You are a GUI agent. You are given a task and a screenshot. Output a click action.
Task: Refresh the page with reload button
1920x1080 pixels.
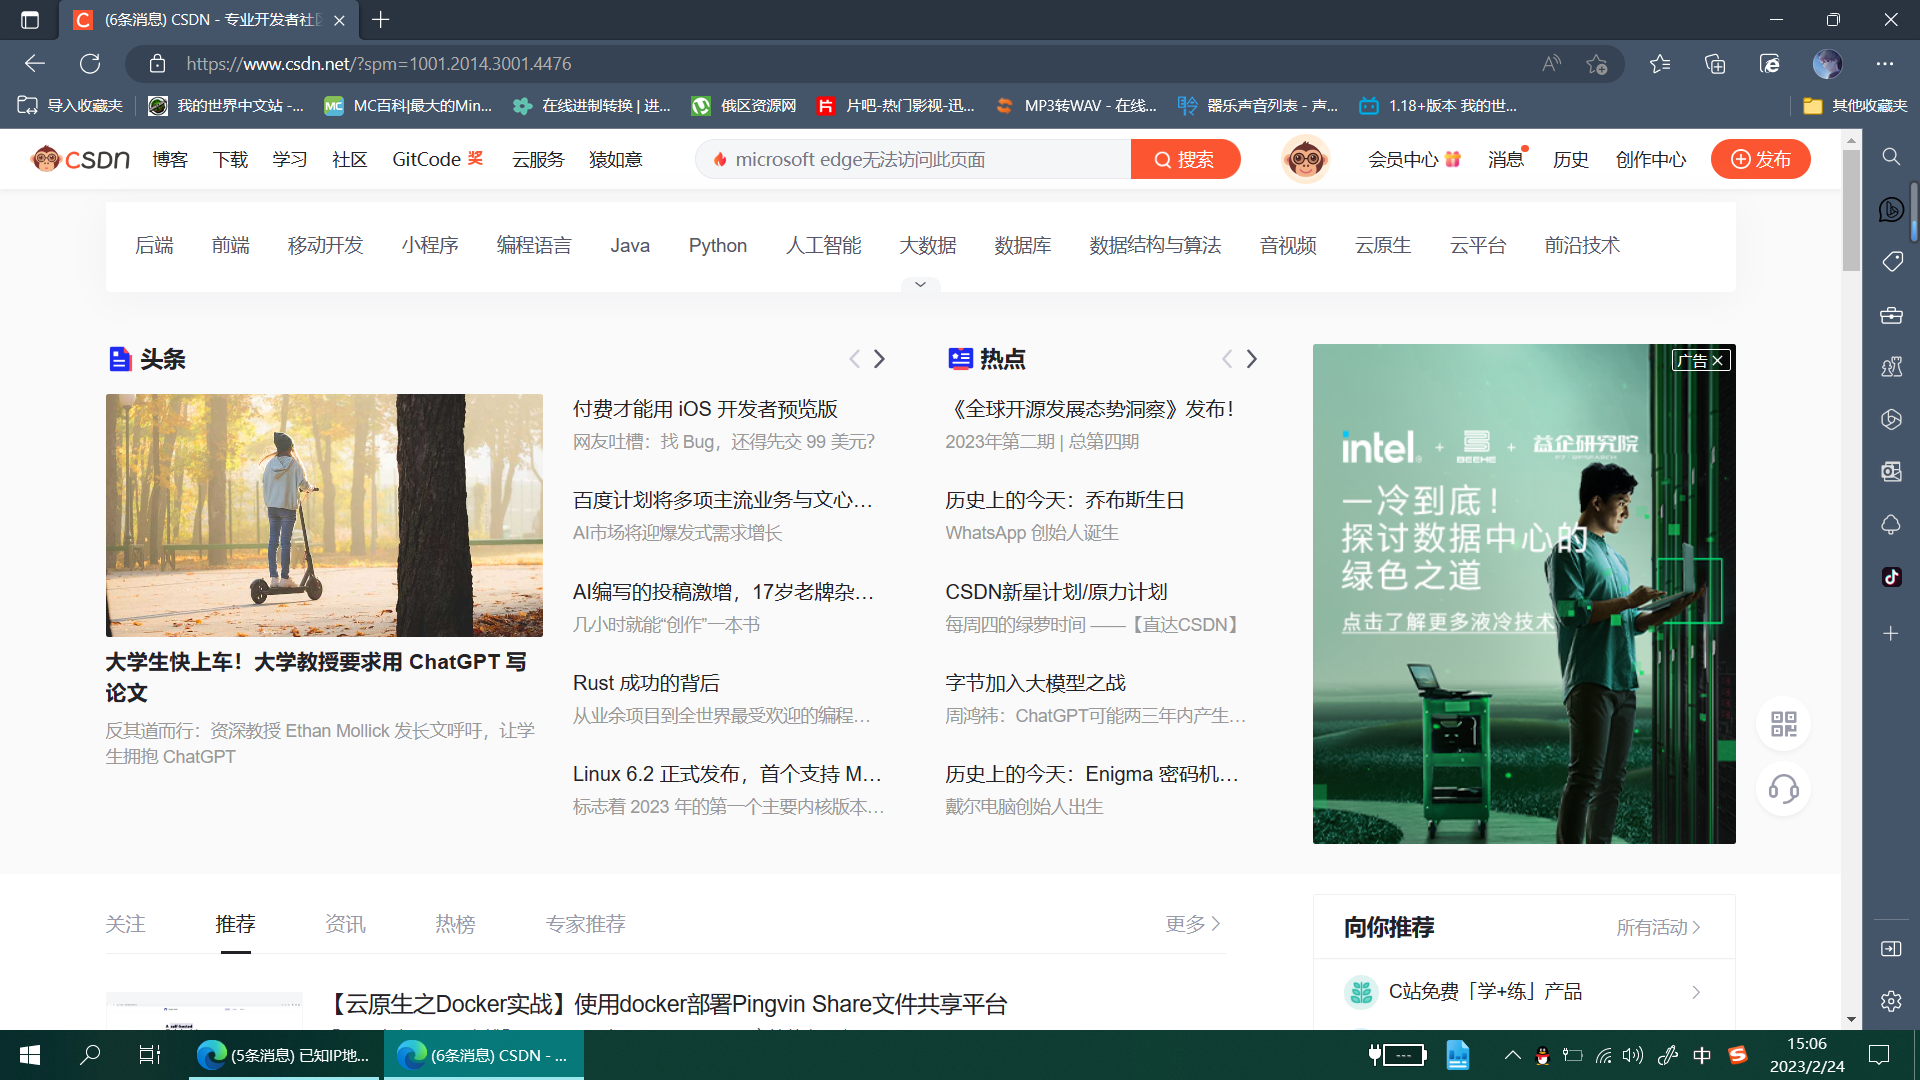click(x=90, y=64)
